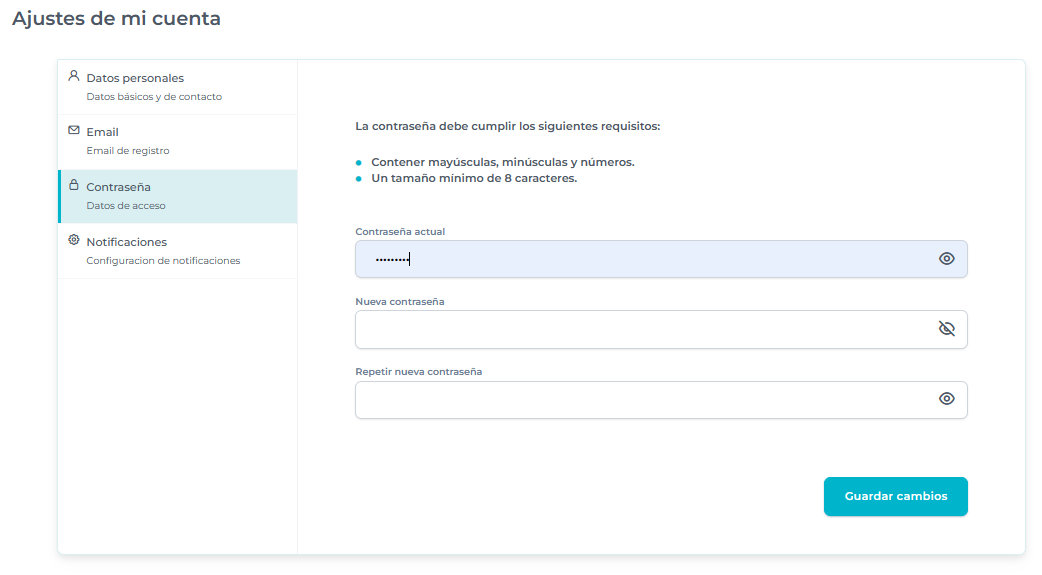Click the person icon beside Datos personales
Screen dimensions: 1042x575
click(73, 76)
